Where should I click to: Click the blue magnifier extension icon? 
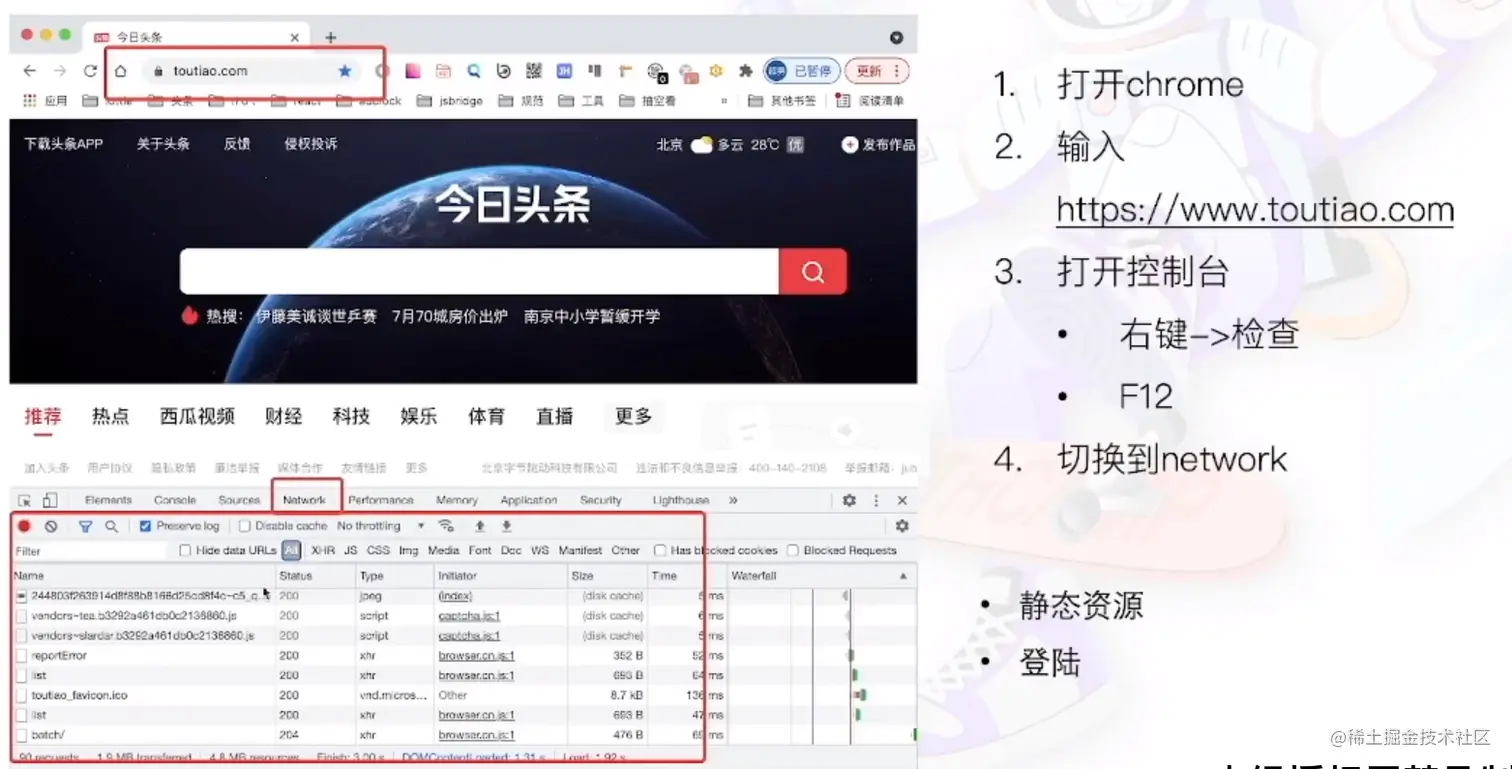point(474,71)
